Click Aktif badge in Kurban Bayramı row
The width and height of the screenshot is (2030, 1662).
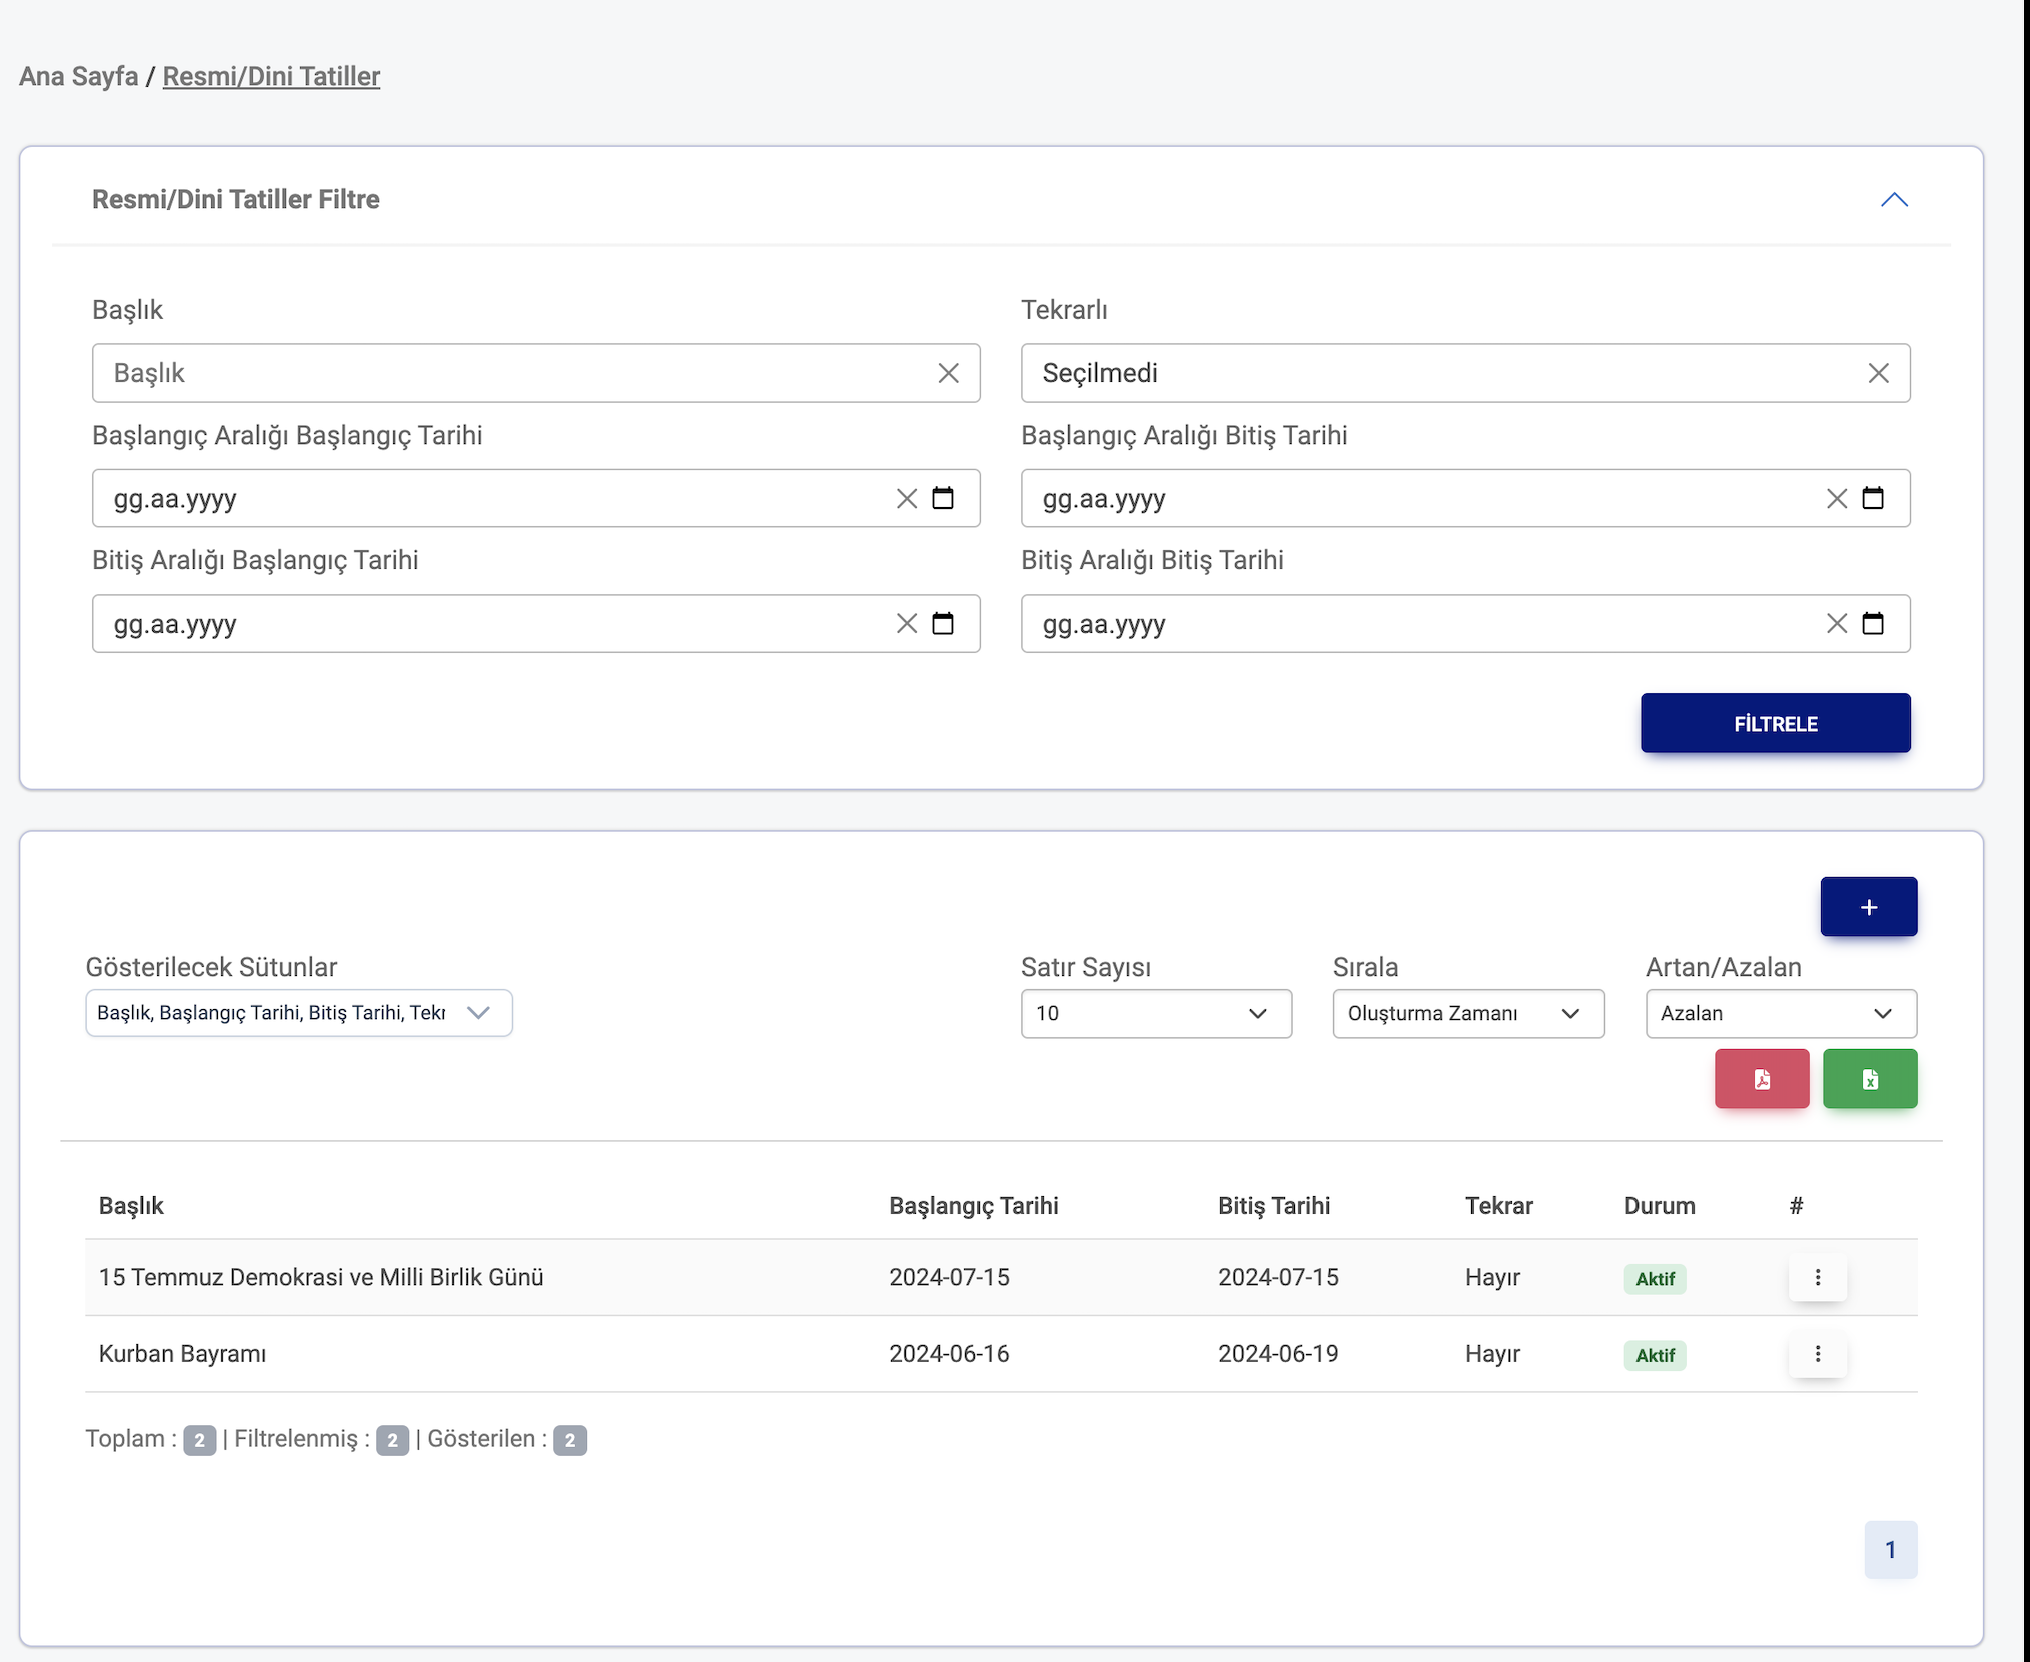click(x=1655, y=1355)
